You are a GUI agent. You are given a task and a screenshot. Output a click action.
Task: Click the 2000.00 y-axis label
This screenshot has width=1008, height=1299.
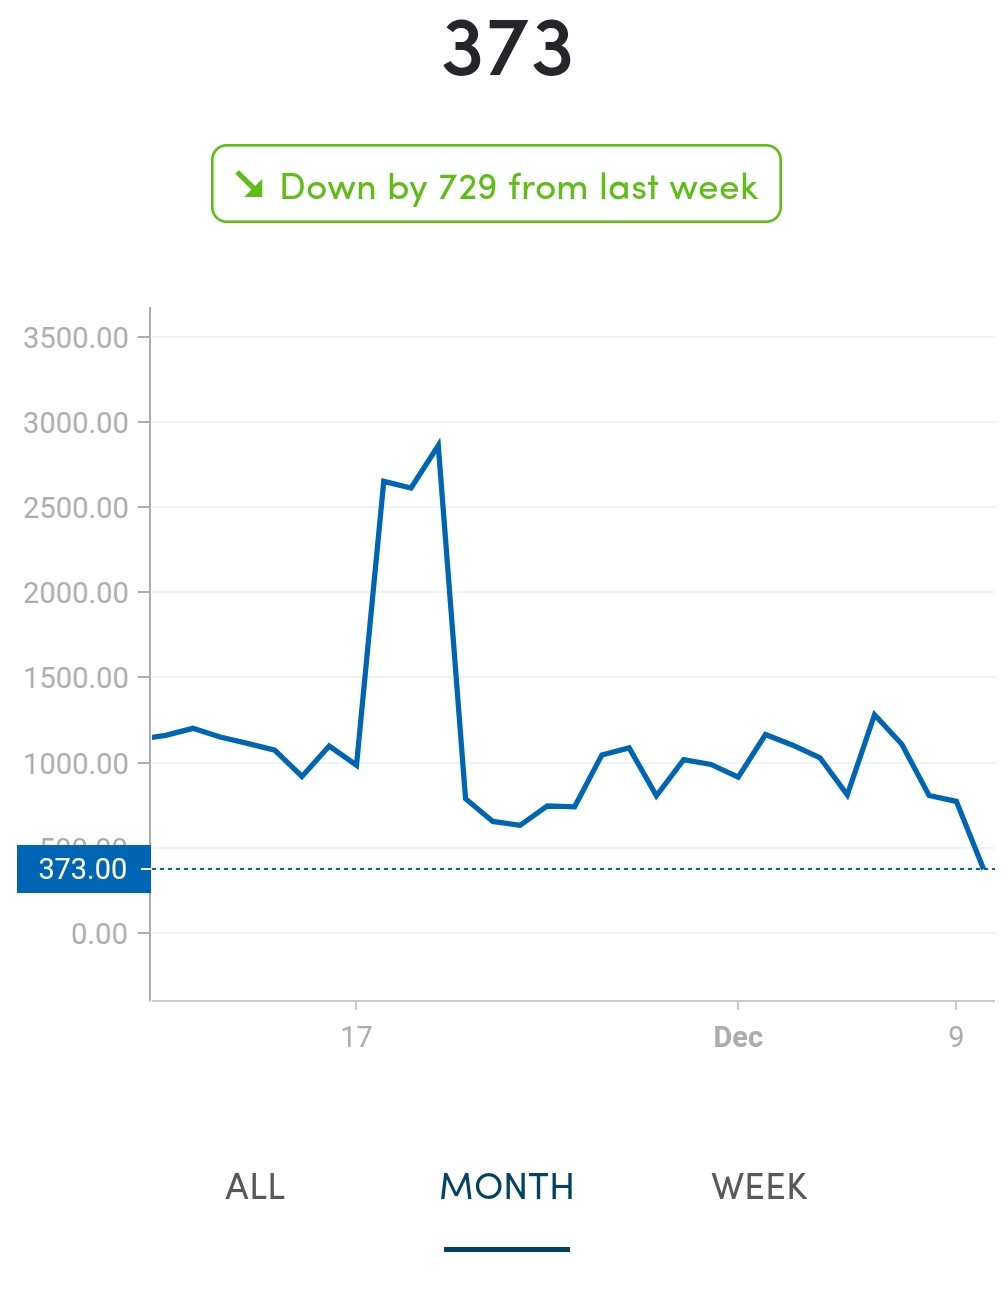[76, 593]
